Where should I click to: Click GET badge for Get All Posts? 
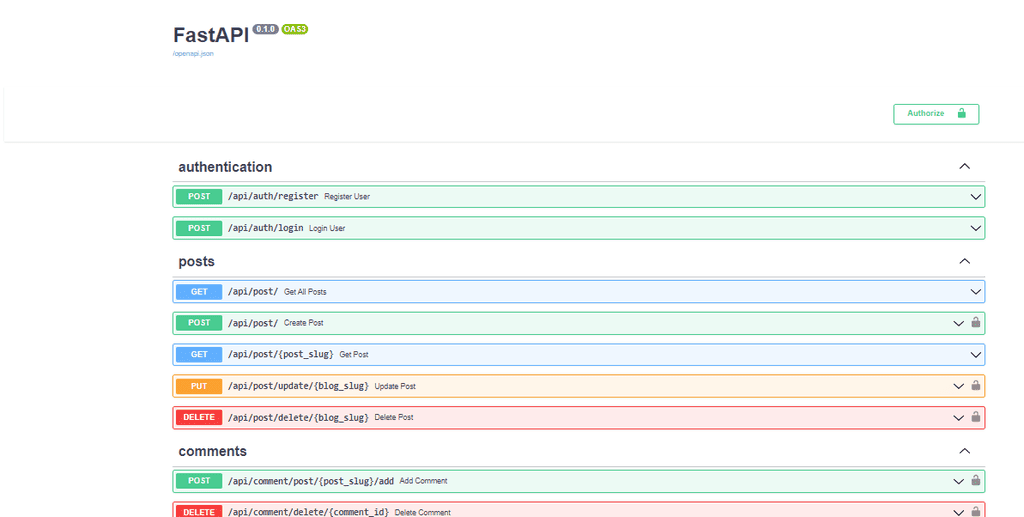coord(199,292)
